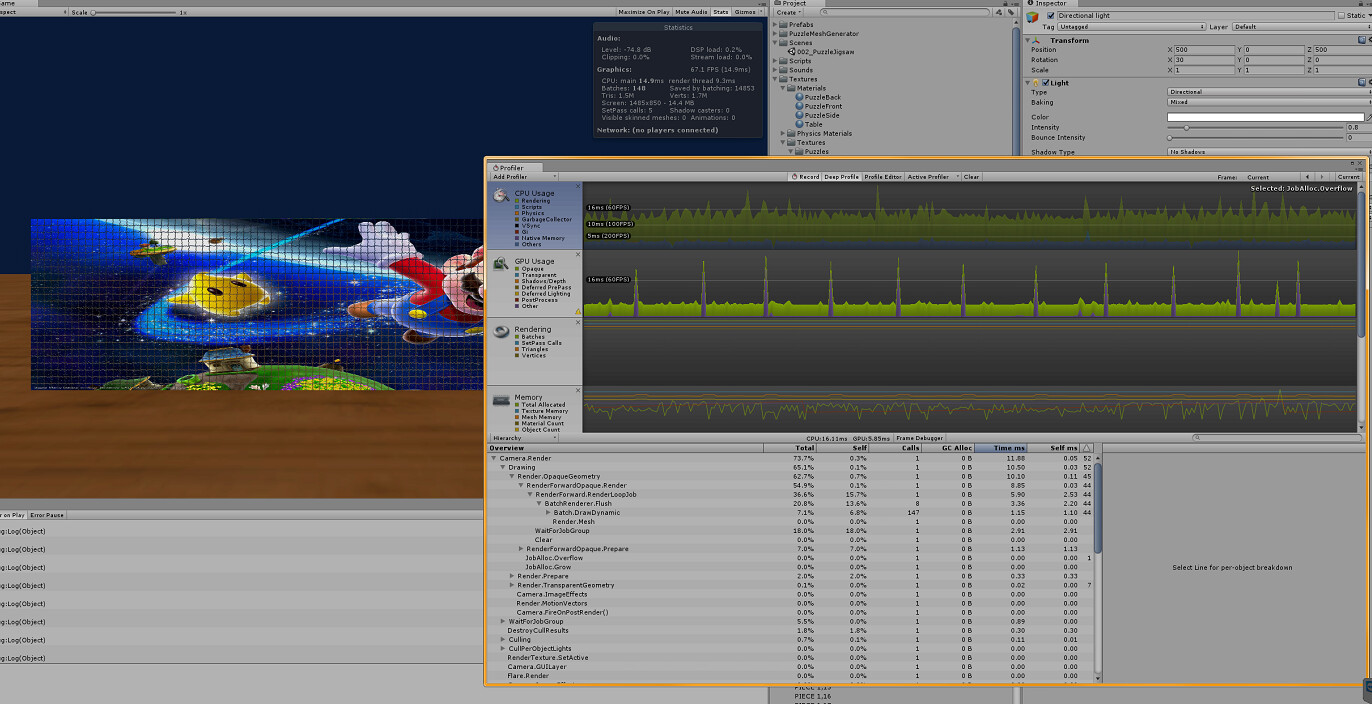Image resolution: width=1372 pixels, height=704 pixels.
Task: Close the GPU Usage profiler module
Action: [578, 254]
